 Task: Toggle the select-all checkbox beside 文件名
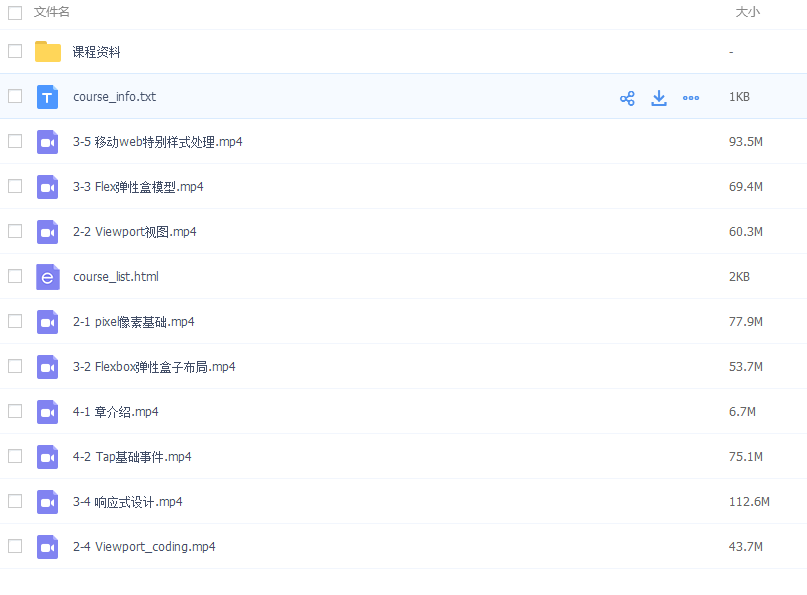[x=15, y=12]
